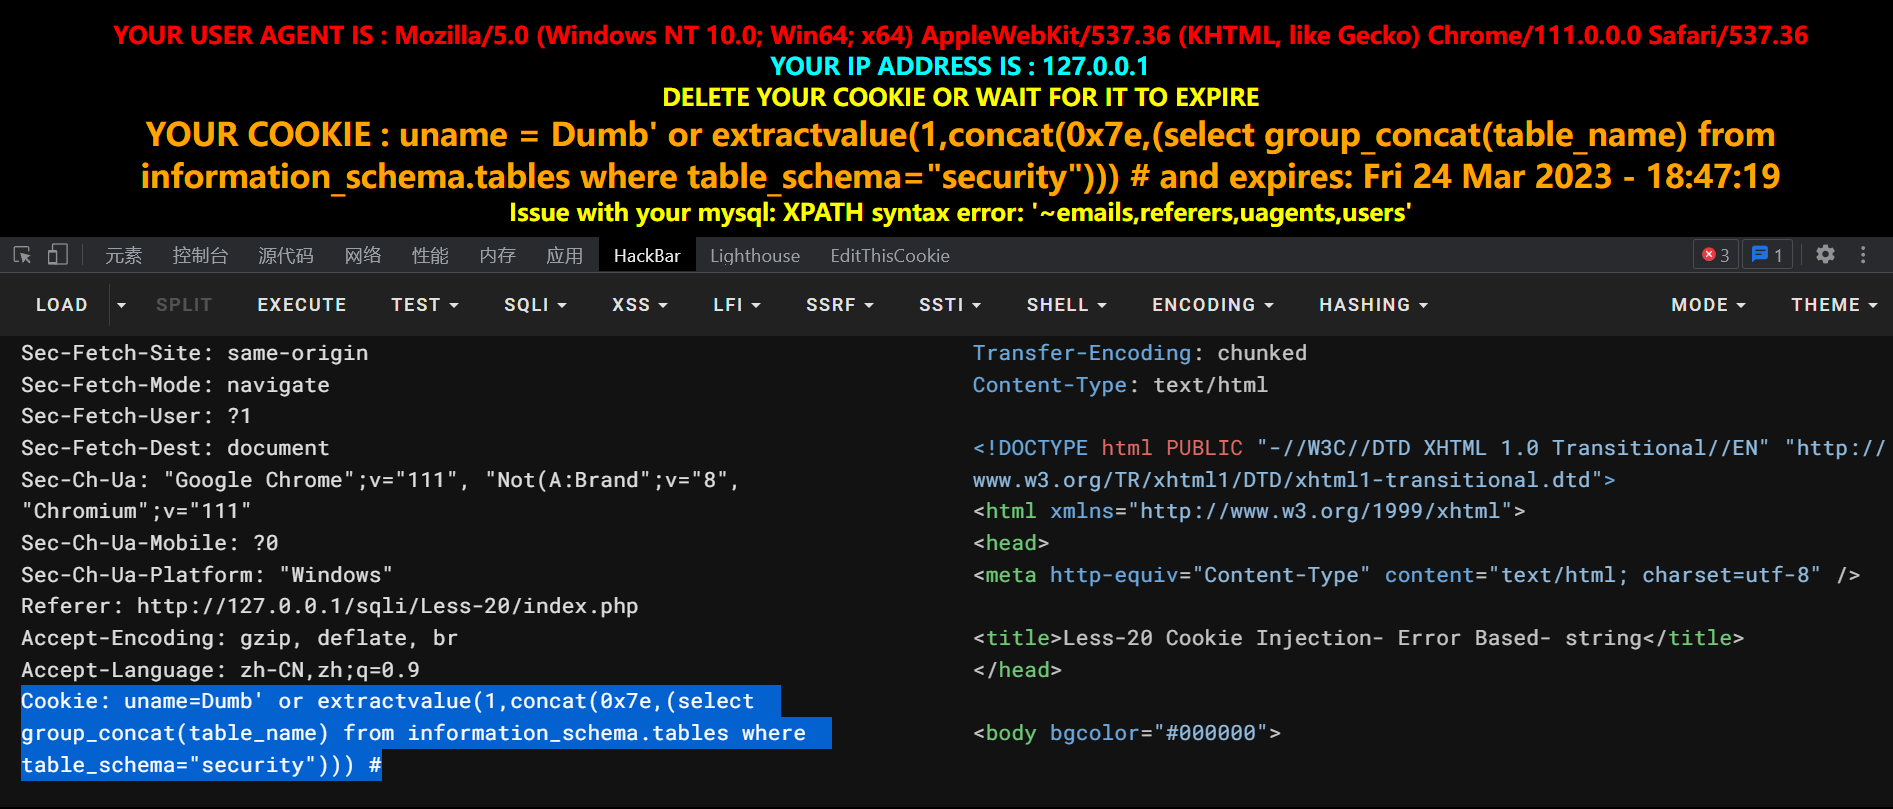This screenshot has width=1893, height=809.
Task: Open the THEME dropdown menu
Action: tap(1834, 305)
